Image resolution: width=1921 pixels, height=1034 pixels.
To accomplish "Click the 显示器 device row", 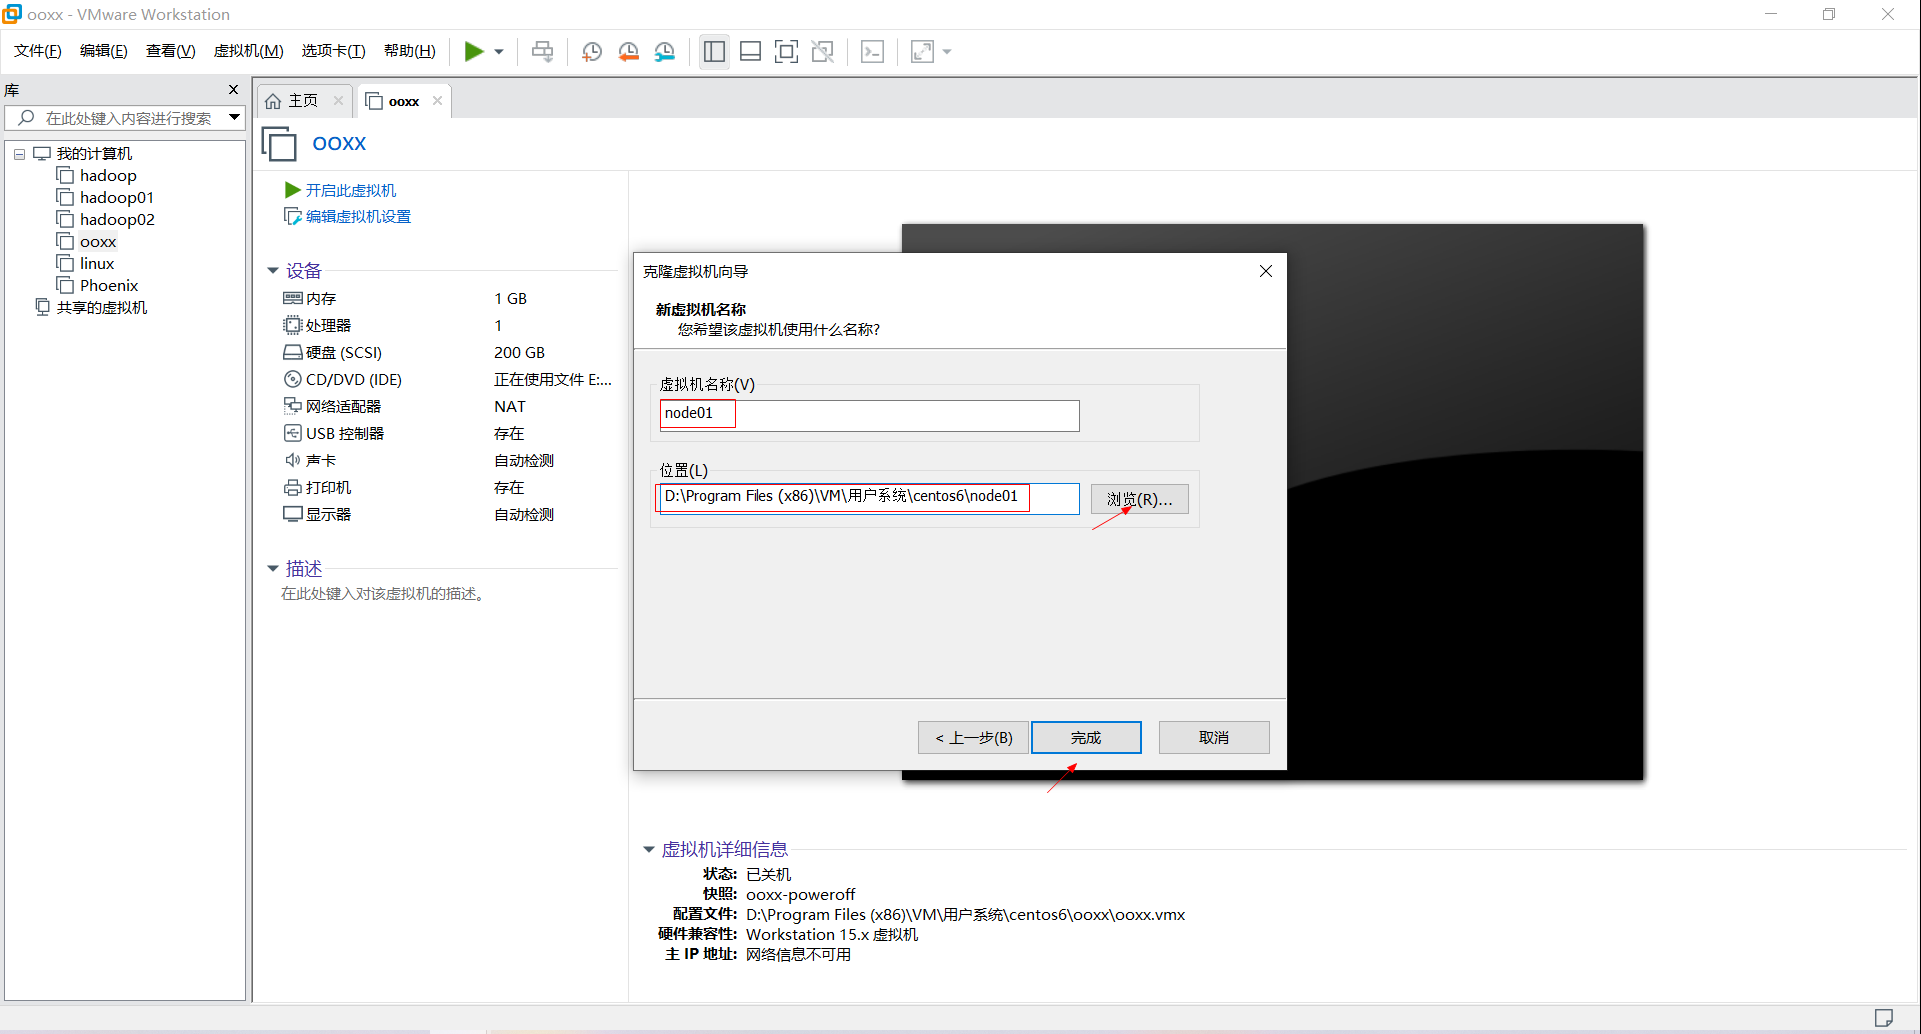I will click(x=448, y=514).
